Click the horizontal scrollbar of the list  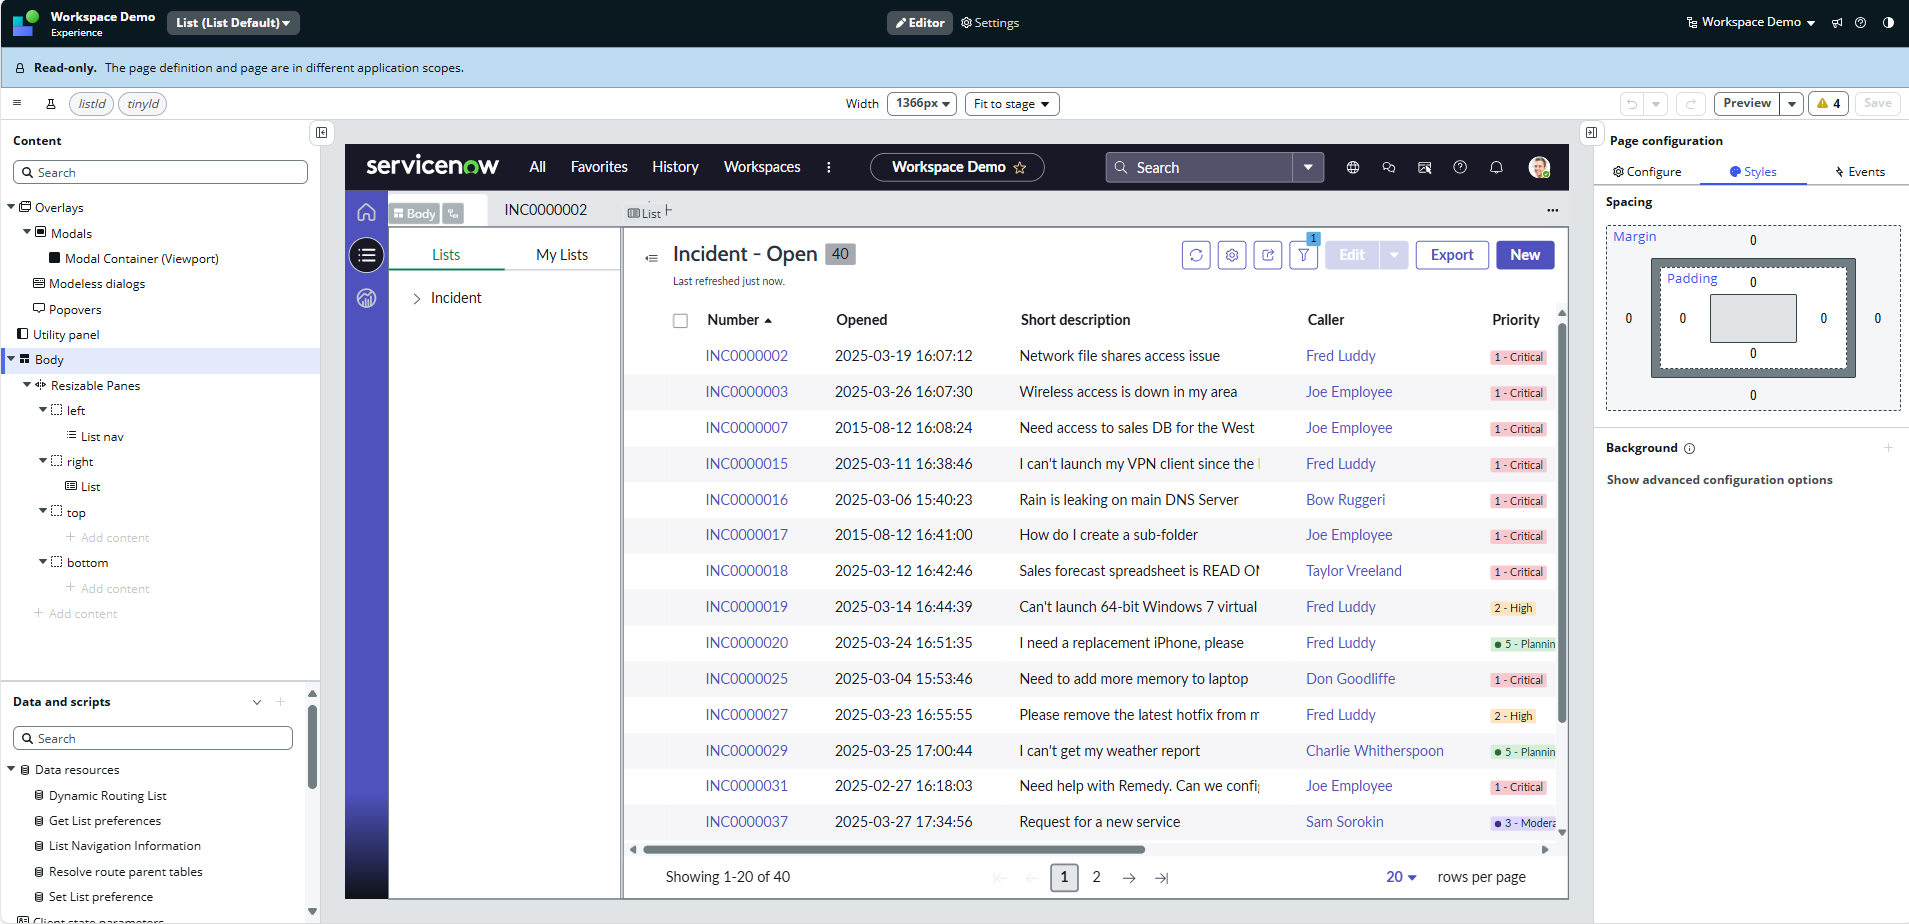click(x=893, y=850)
